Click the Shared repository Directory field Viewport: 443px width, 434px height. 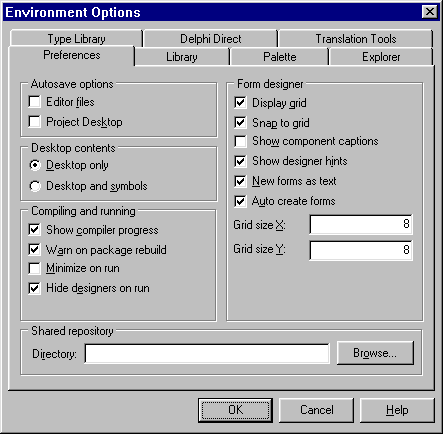(207, 353)
